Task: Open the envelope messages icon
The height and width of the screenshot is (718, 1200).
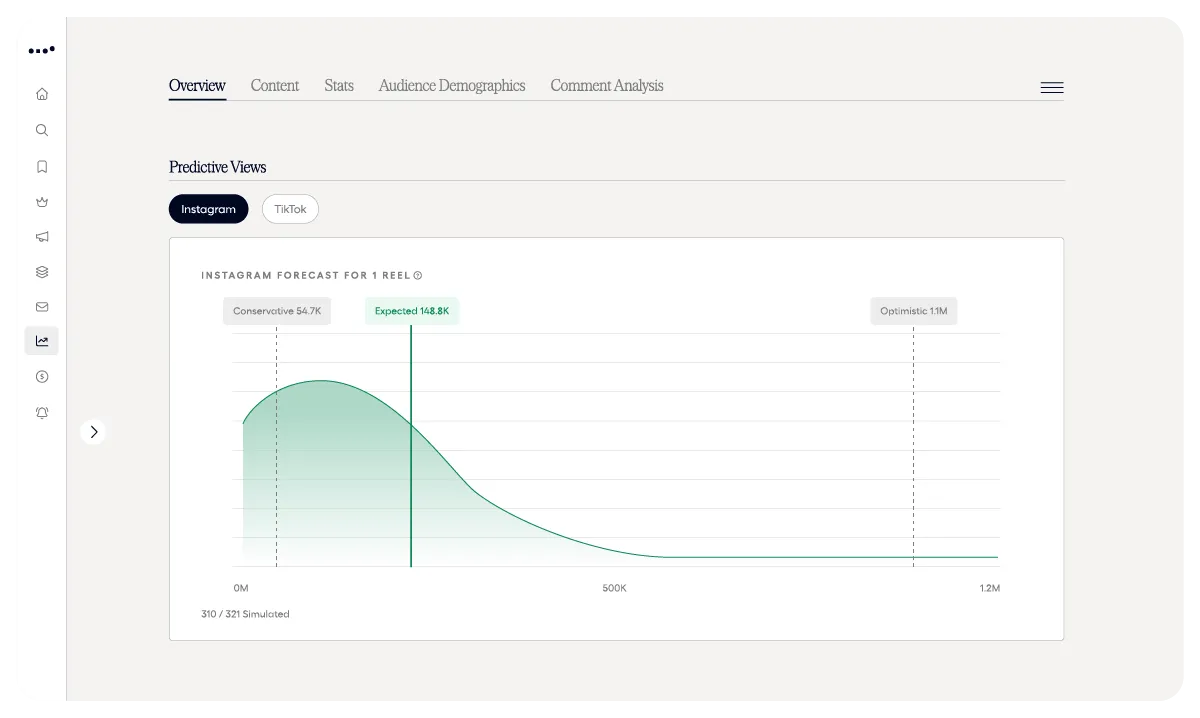Action: pyautogui.click(x=42, y=307)
